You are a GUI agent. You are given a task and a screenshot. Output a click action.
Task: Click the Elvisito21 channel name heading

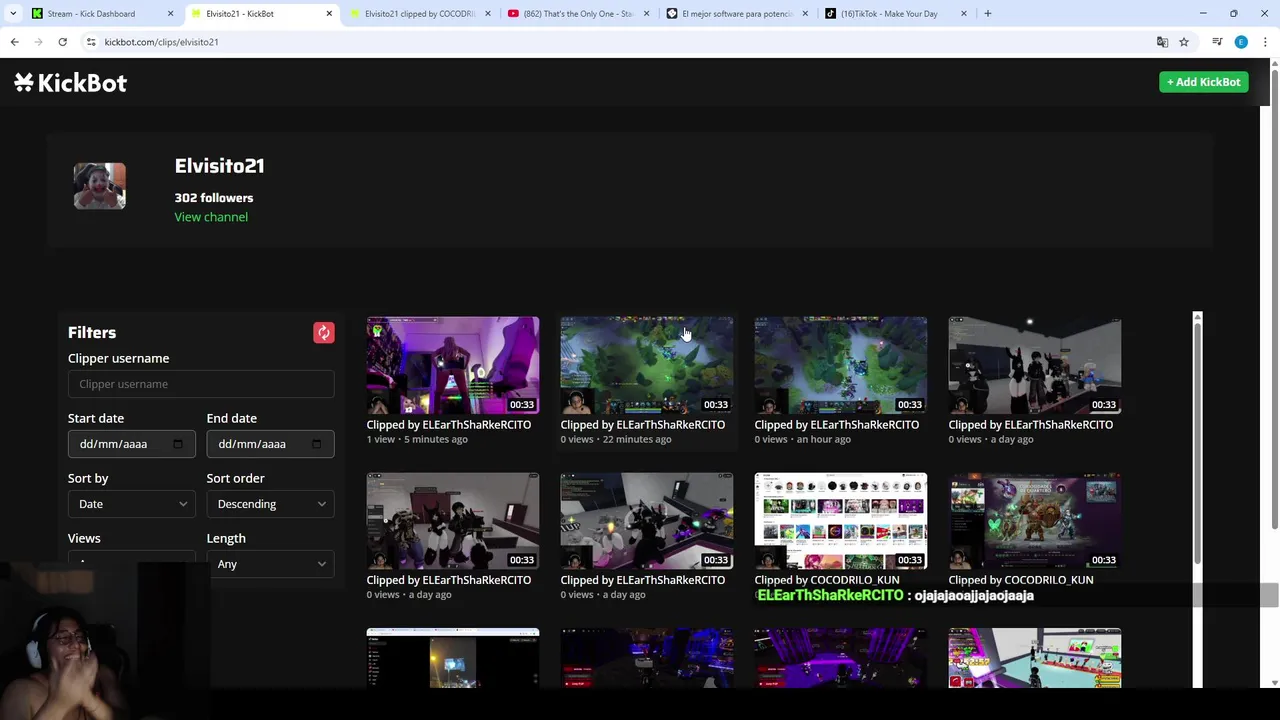[219, 166]
